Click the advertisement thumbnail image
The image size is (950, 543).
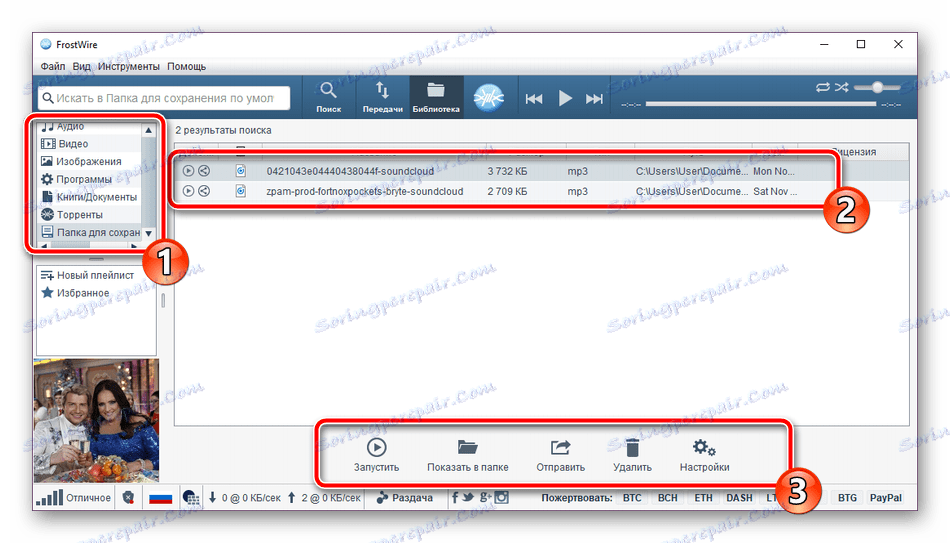pos(96,421)
